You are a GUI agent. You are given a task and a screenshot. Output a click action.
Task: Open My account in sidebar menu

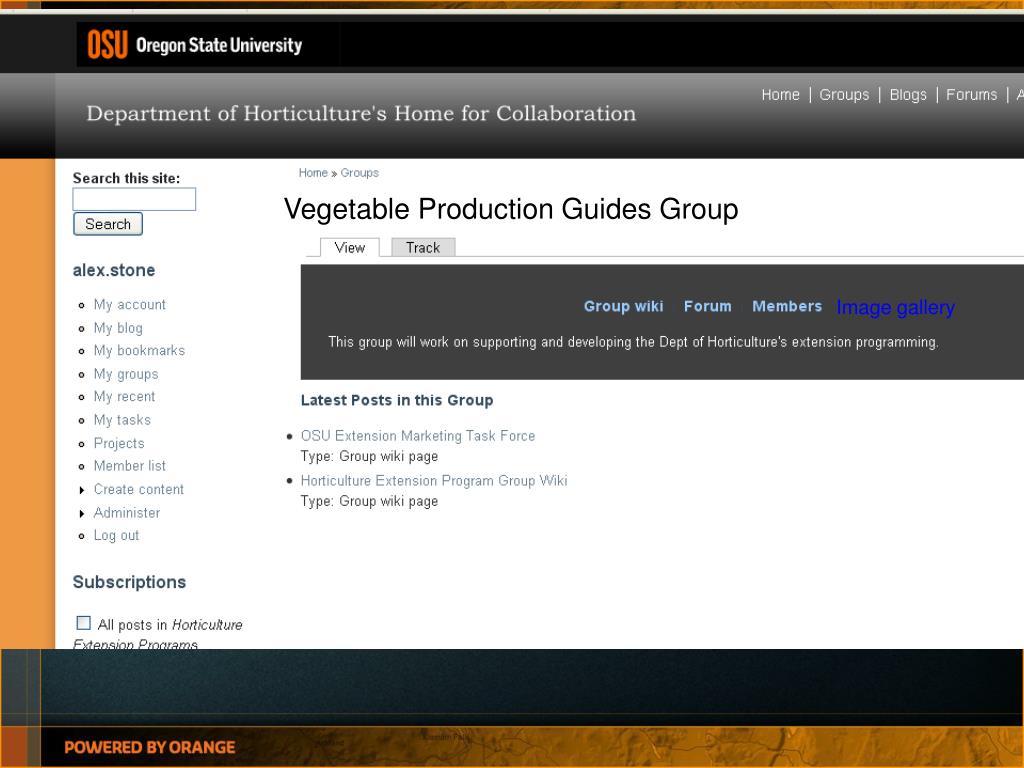pos(129,304)
